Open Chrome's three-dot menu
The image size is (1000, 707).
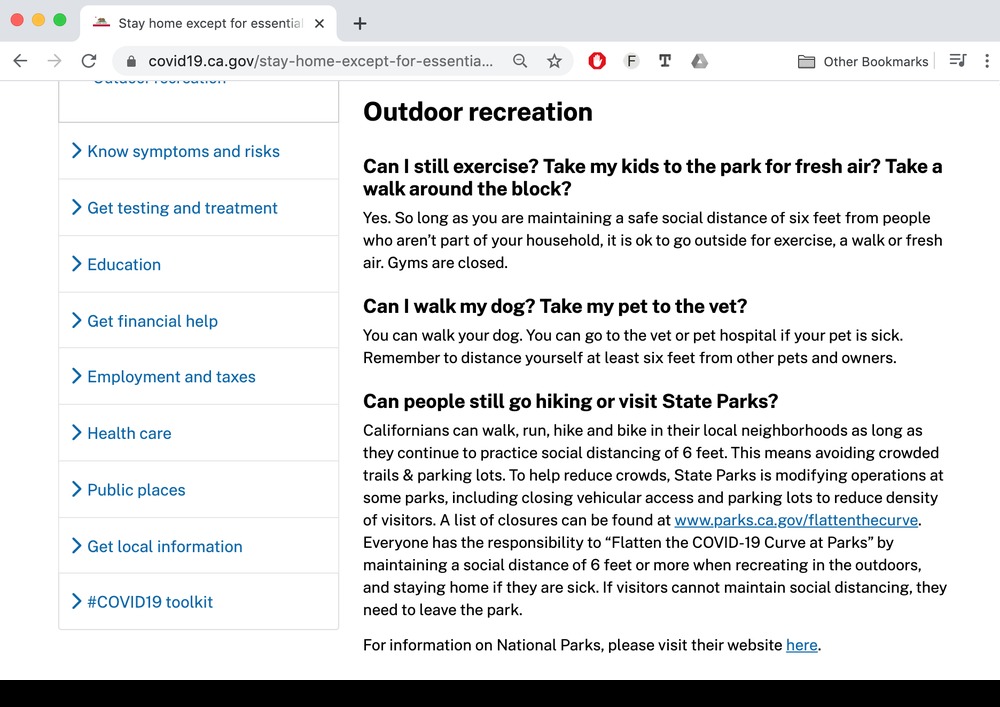coord(986,61)
